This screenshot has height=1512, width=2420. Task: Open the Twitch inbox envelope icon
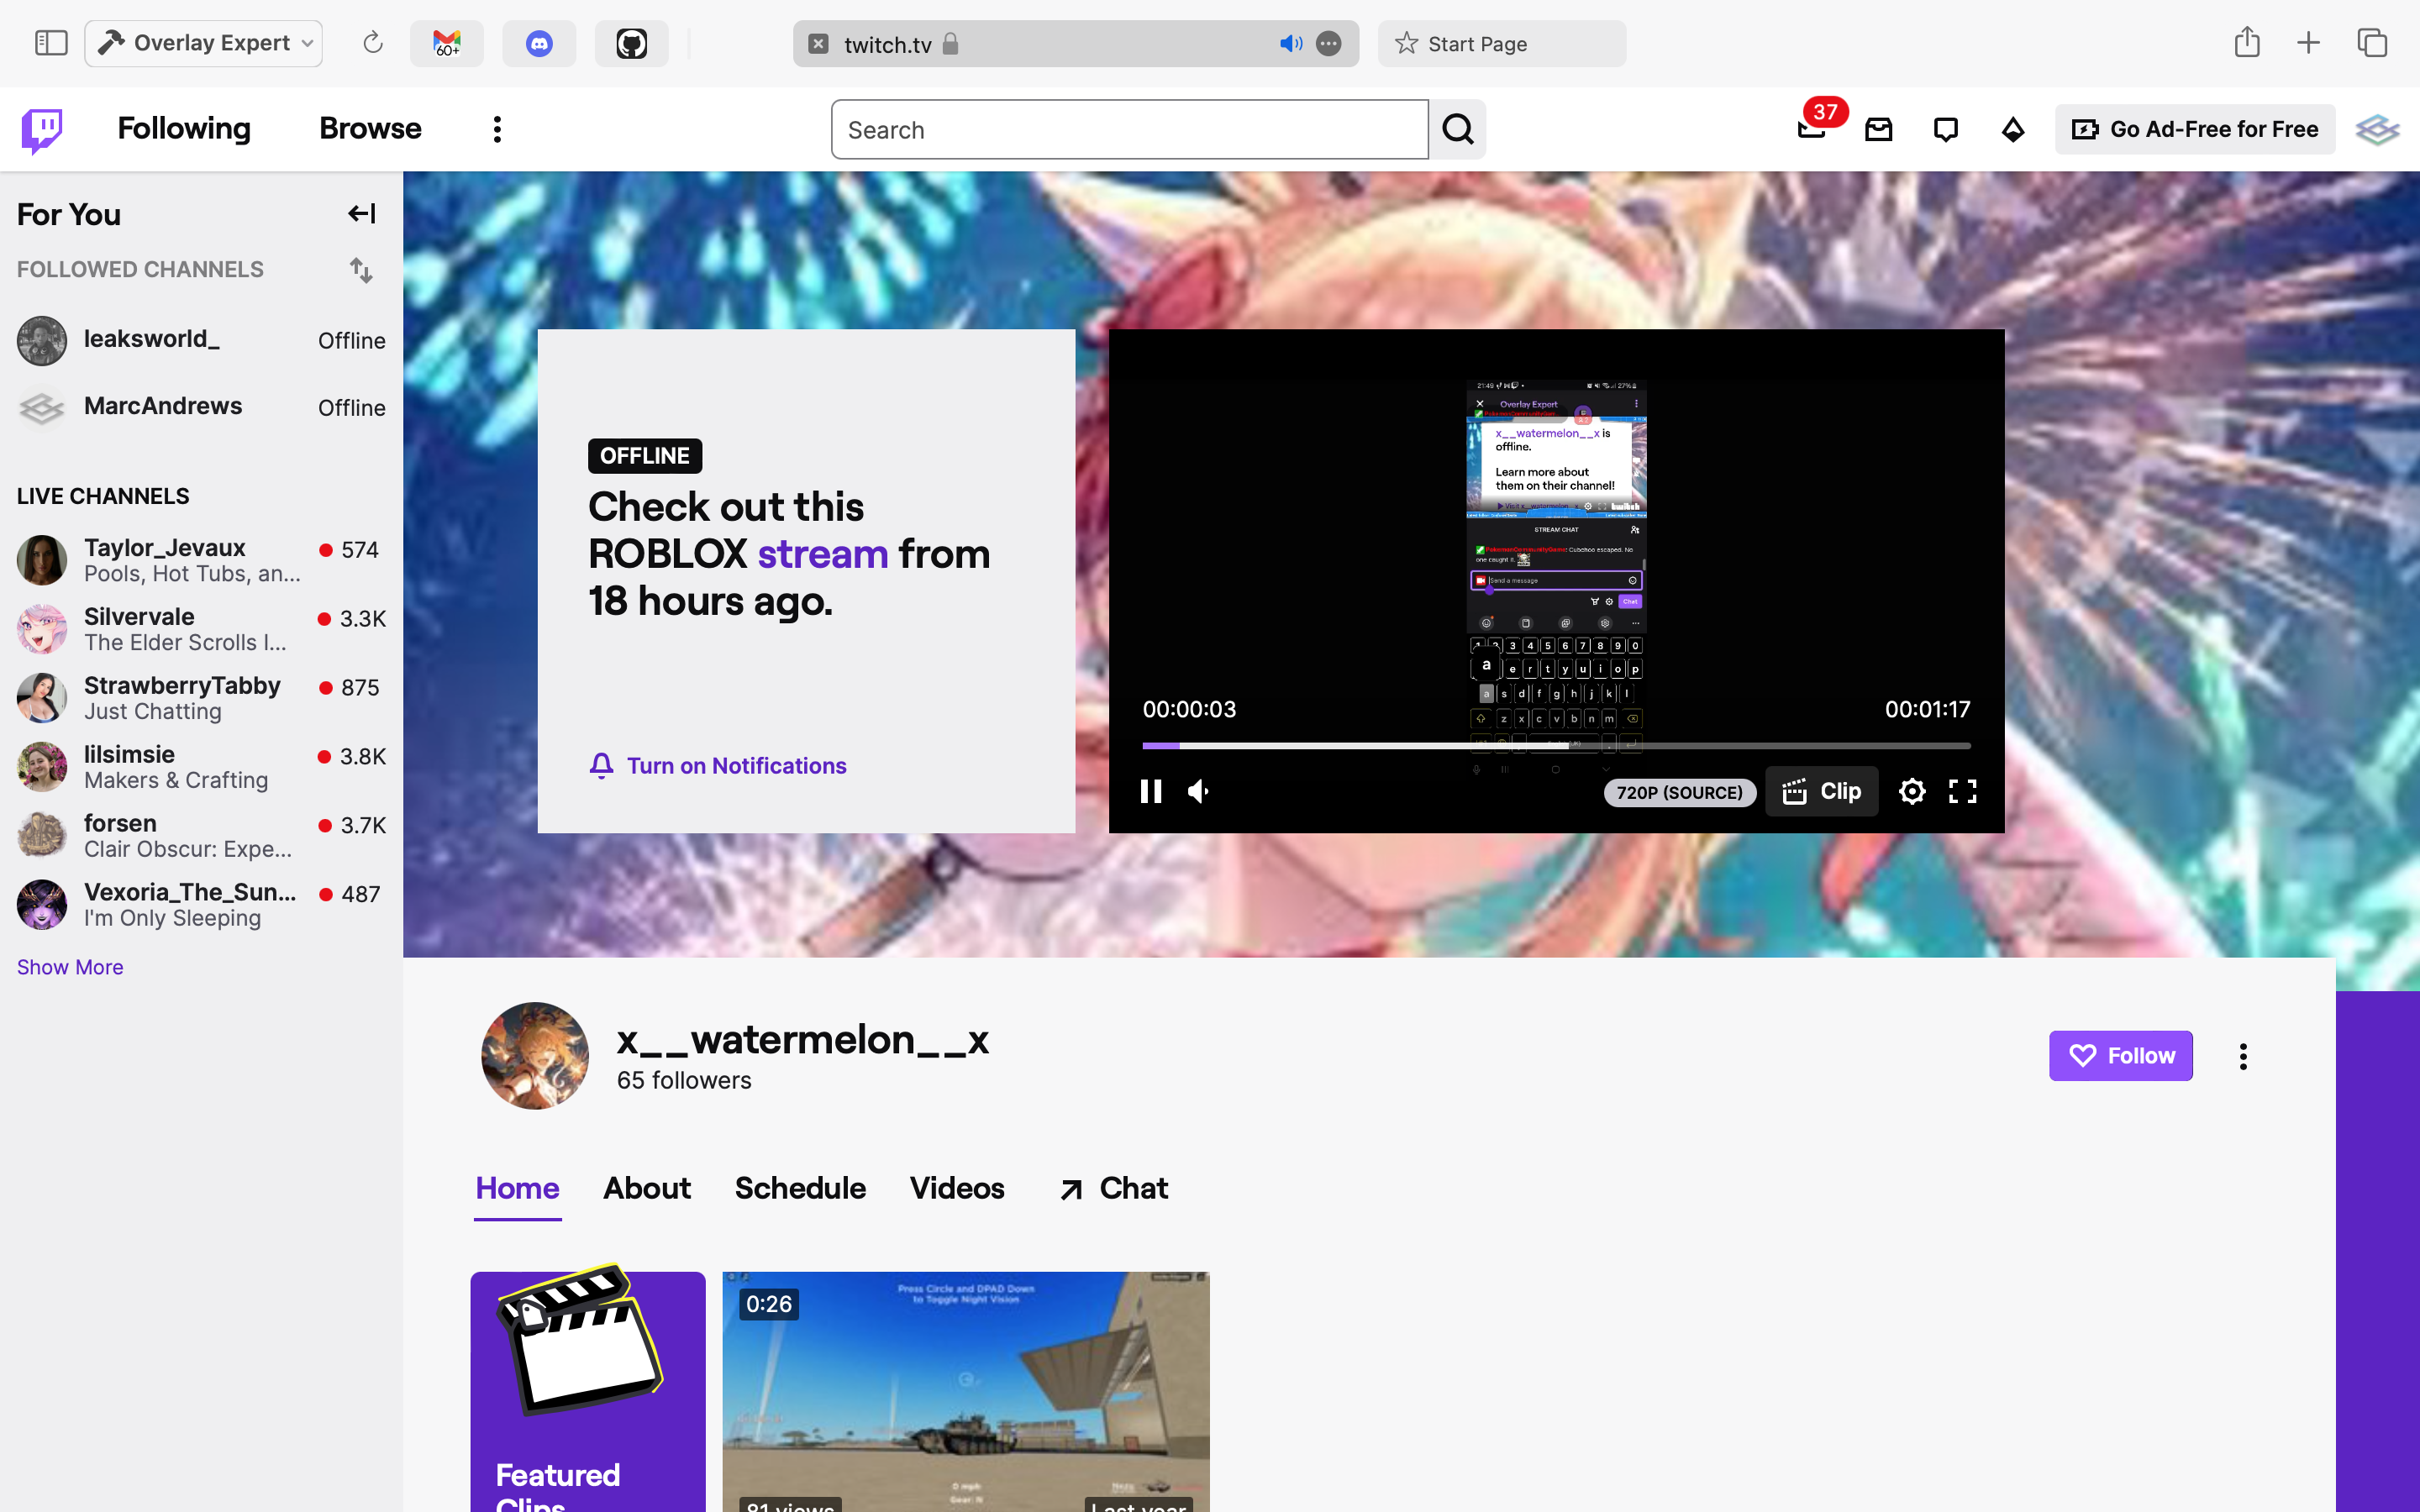click(x=1879, y=129)
